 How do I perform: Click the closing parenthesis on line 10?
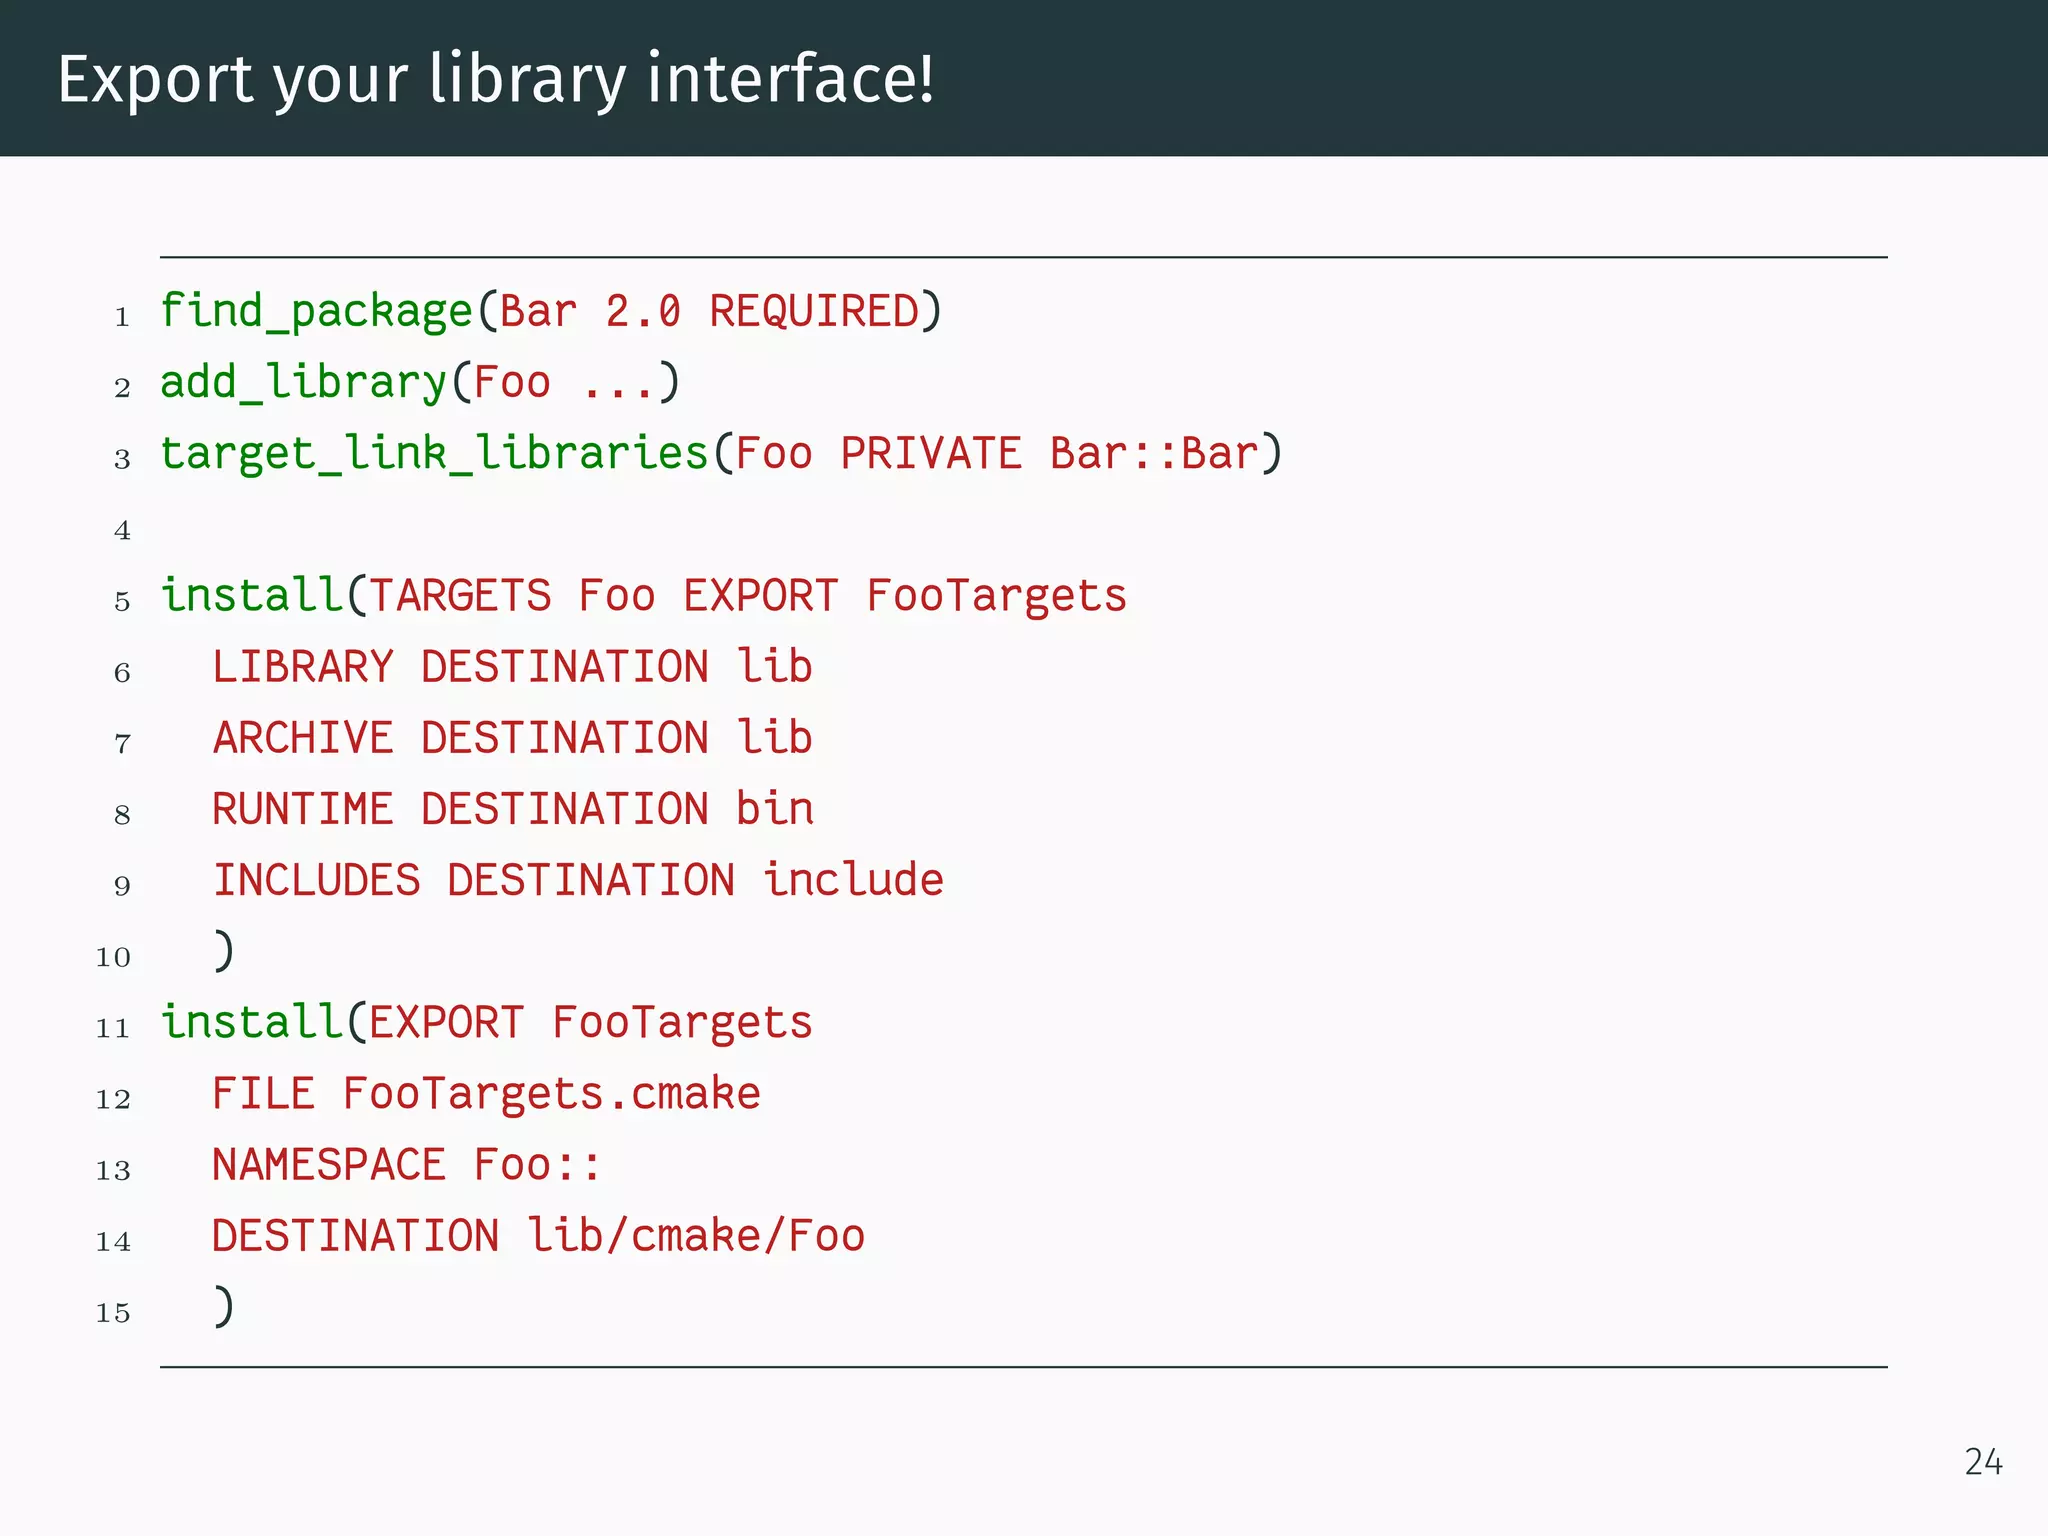point(224,951)
